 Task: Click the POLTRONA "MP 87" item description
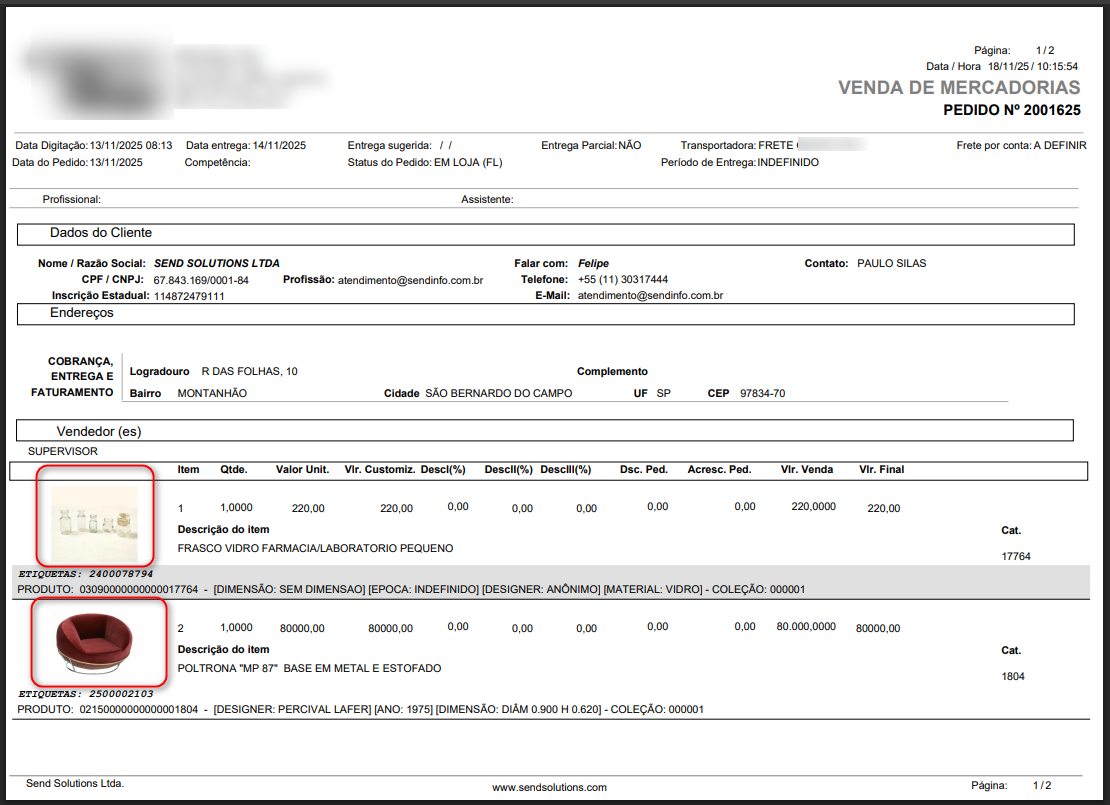(309, 668)
